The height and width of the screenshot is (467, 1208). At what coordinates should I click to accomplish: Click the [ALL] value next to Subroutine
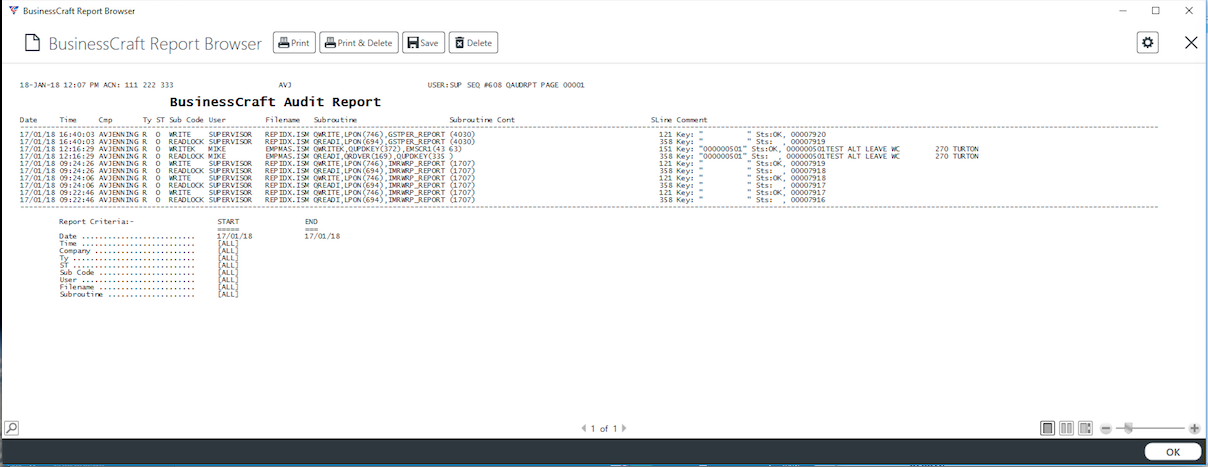pos(228,294)
